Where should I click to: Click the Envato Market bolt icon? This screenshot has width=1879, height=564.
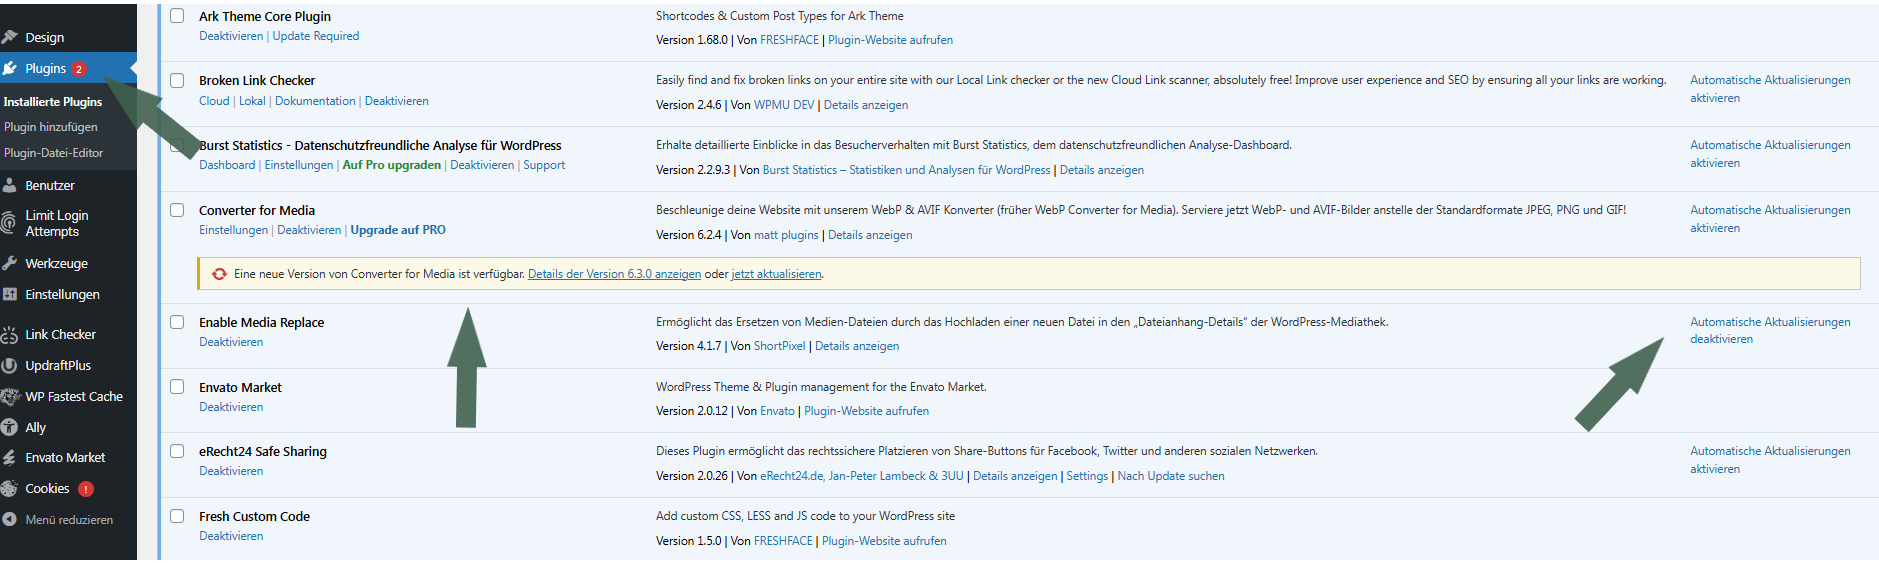tap(10, 457)
